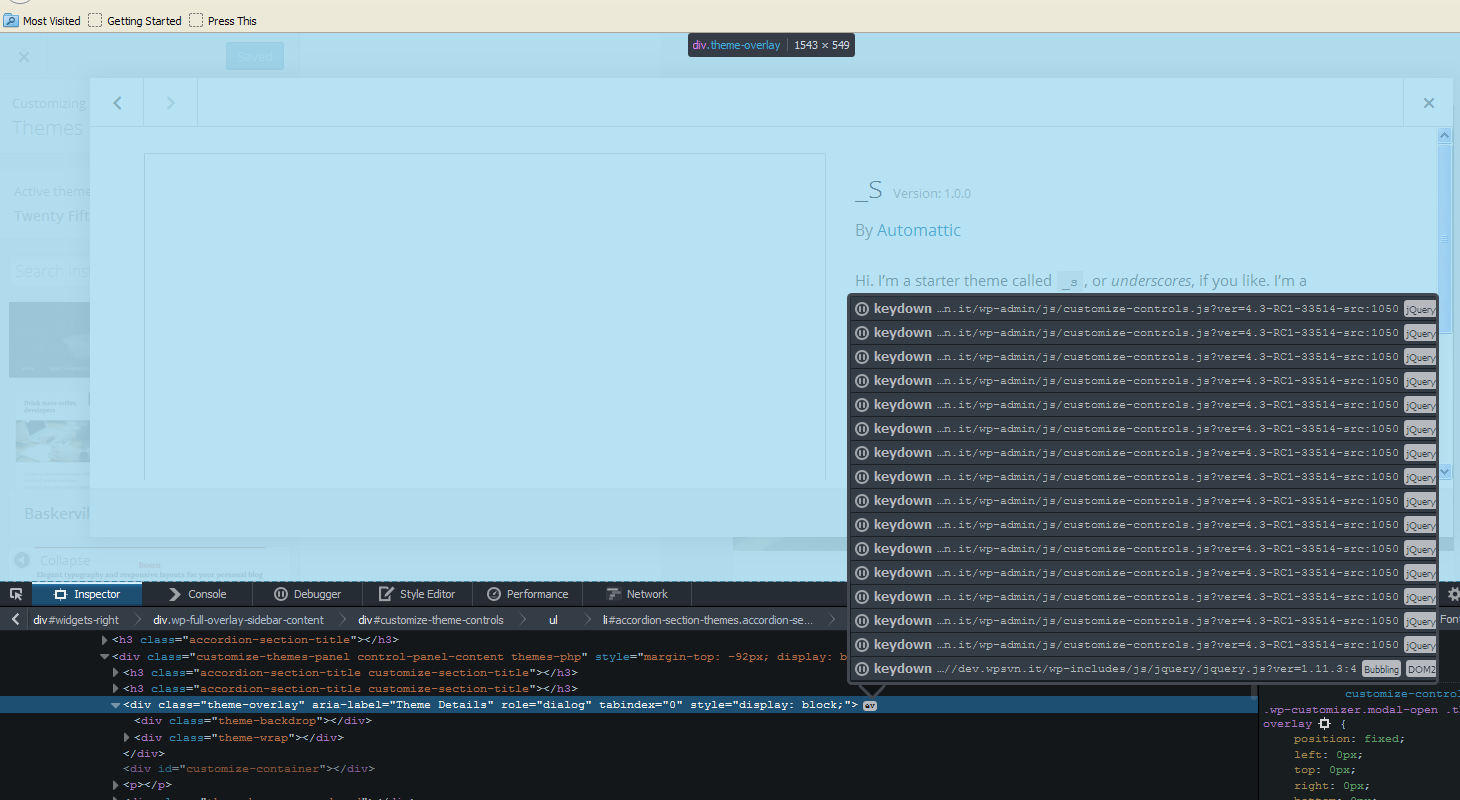This screenshot has height=800, width=1460.
Task: Click the Search installed themes field
Action: [x=50, y=271]
